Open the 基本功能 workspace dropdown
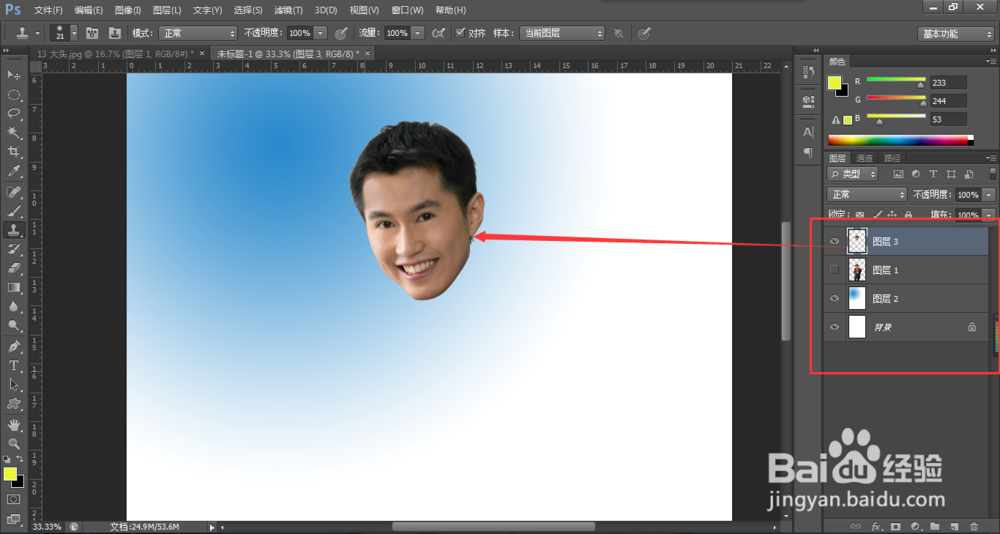This screenshot has width=1000, height=534. tap(955, 34)
